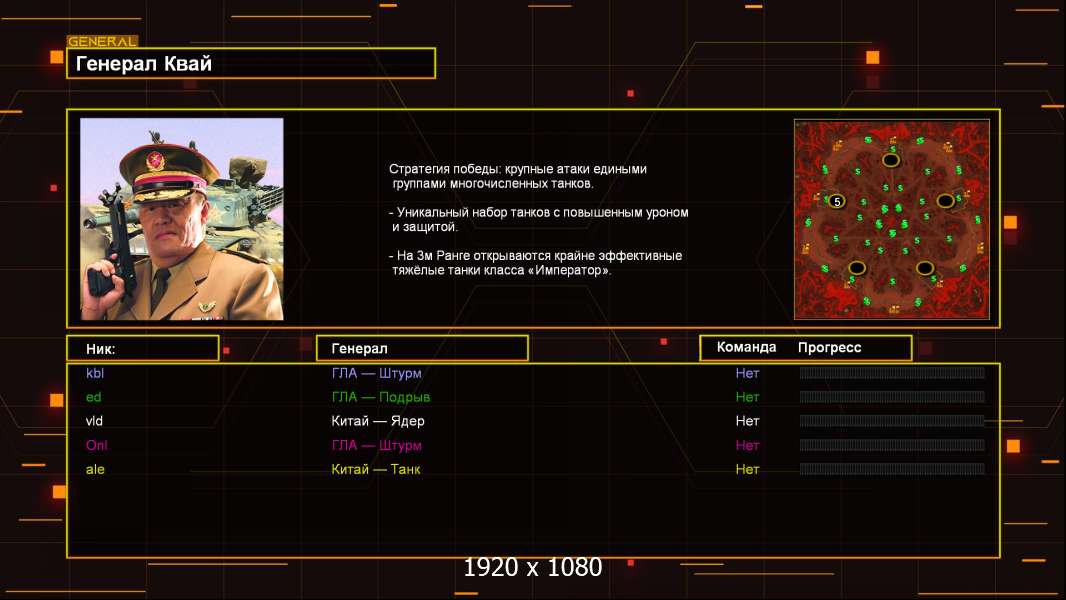
Task: Click start position 5 on the minimap
Action: 837,201
